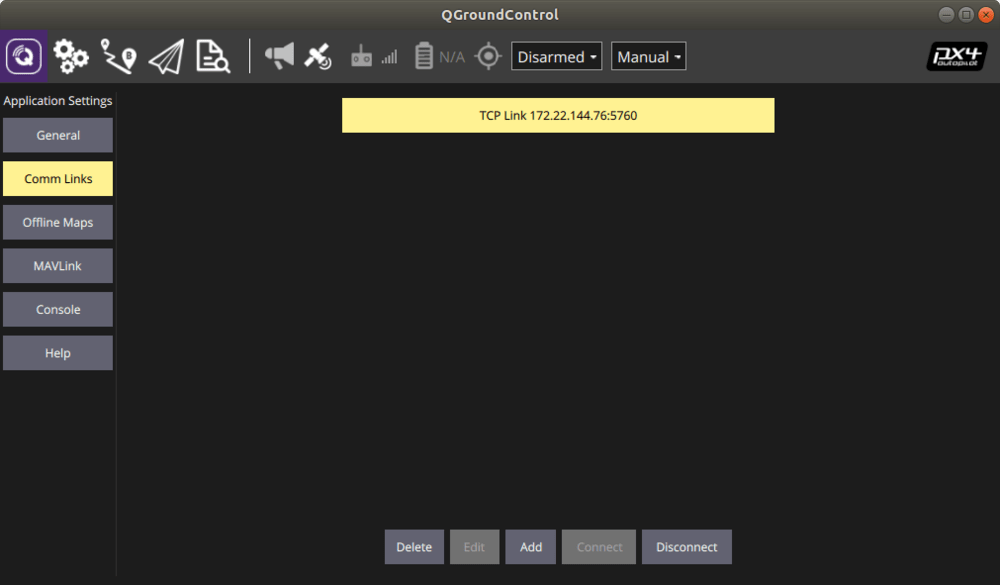Check the RC radio signal indicator

[373, 57]
